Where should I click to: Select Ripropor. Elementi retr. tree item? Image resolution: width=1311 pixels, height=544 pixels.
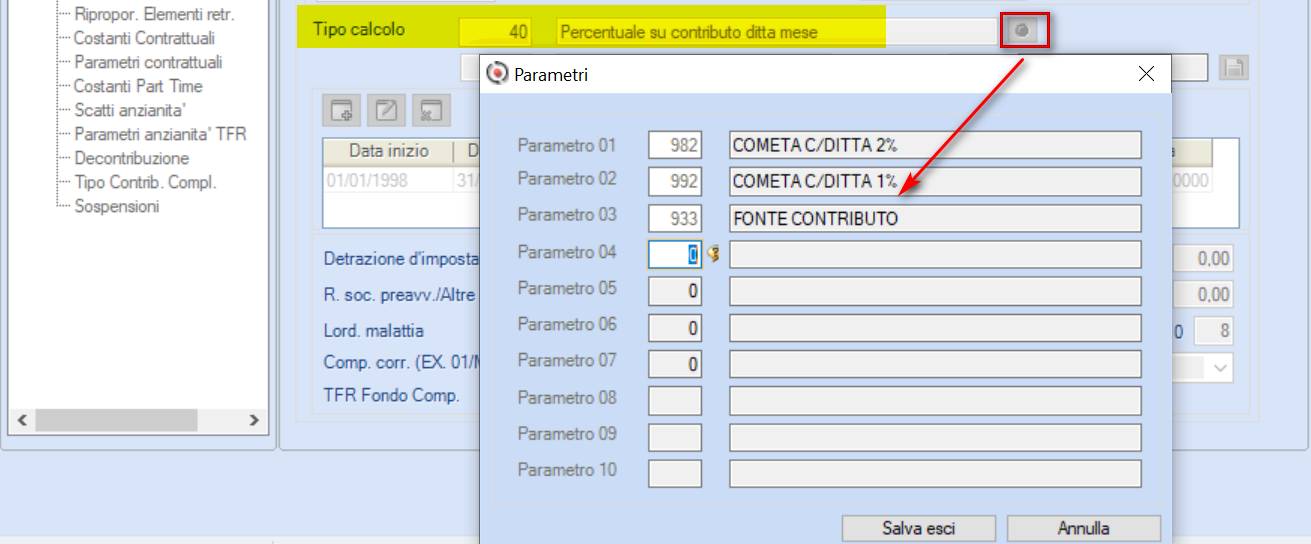(154, 14)
